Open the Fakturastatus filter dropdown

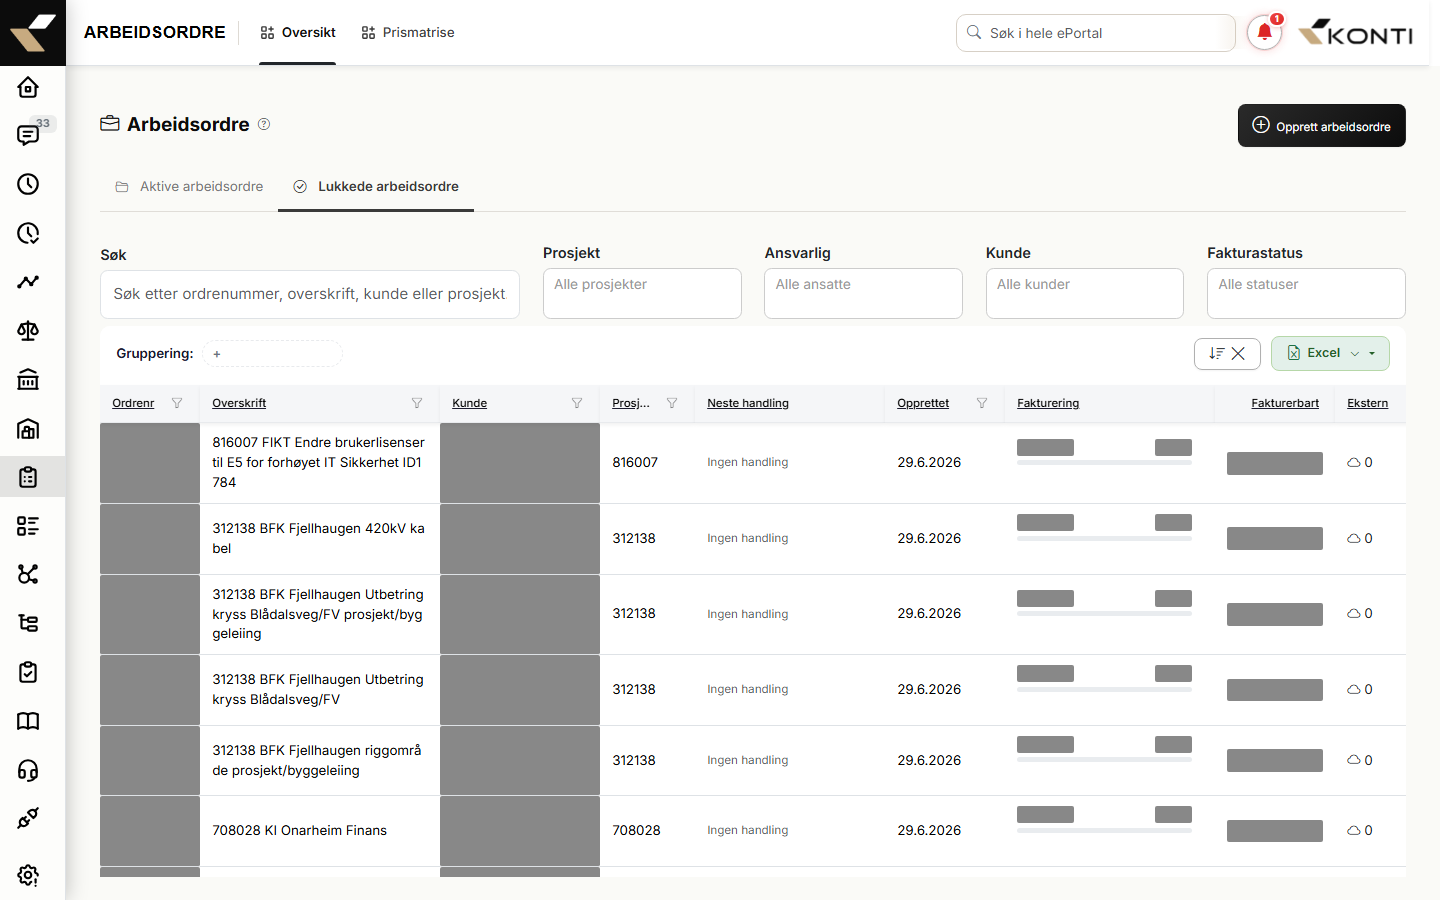(1306, 293)
